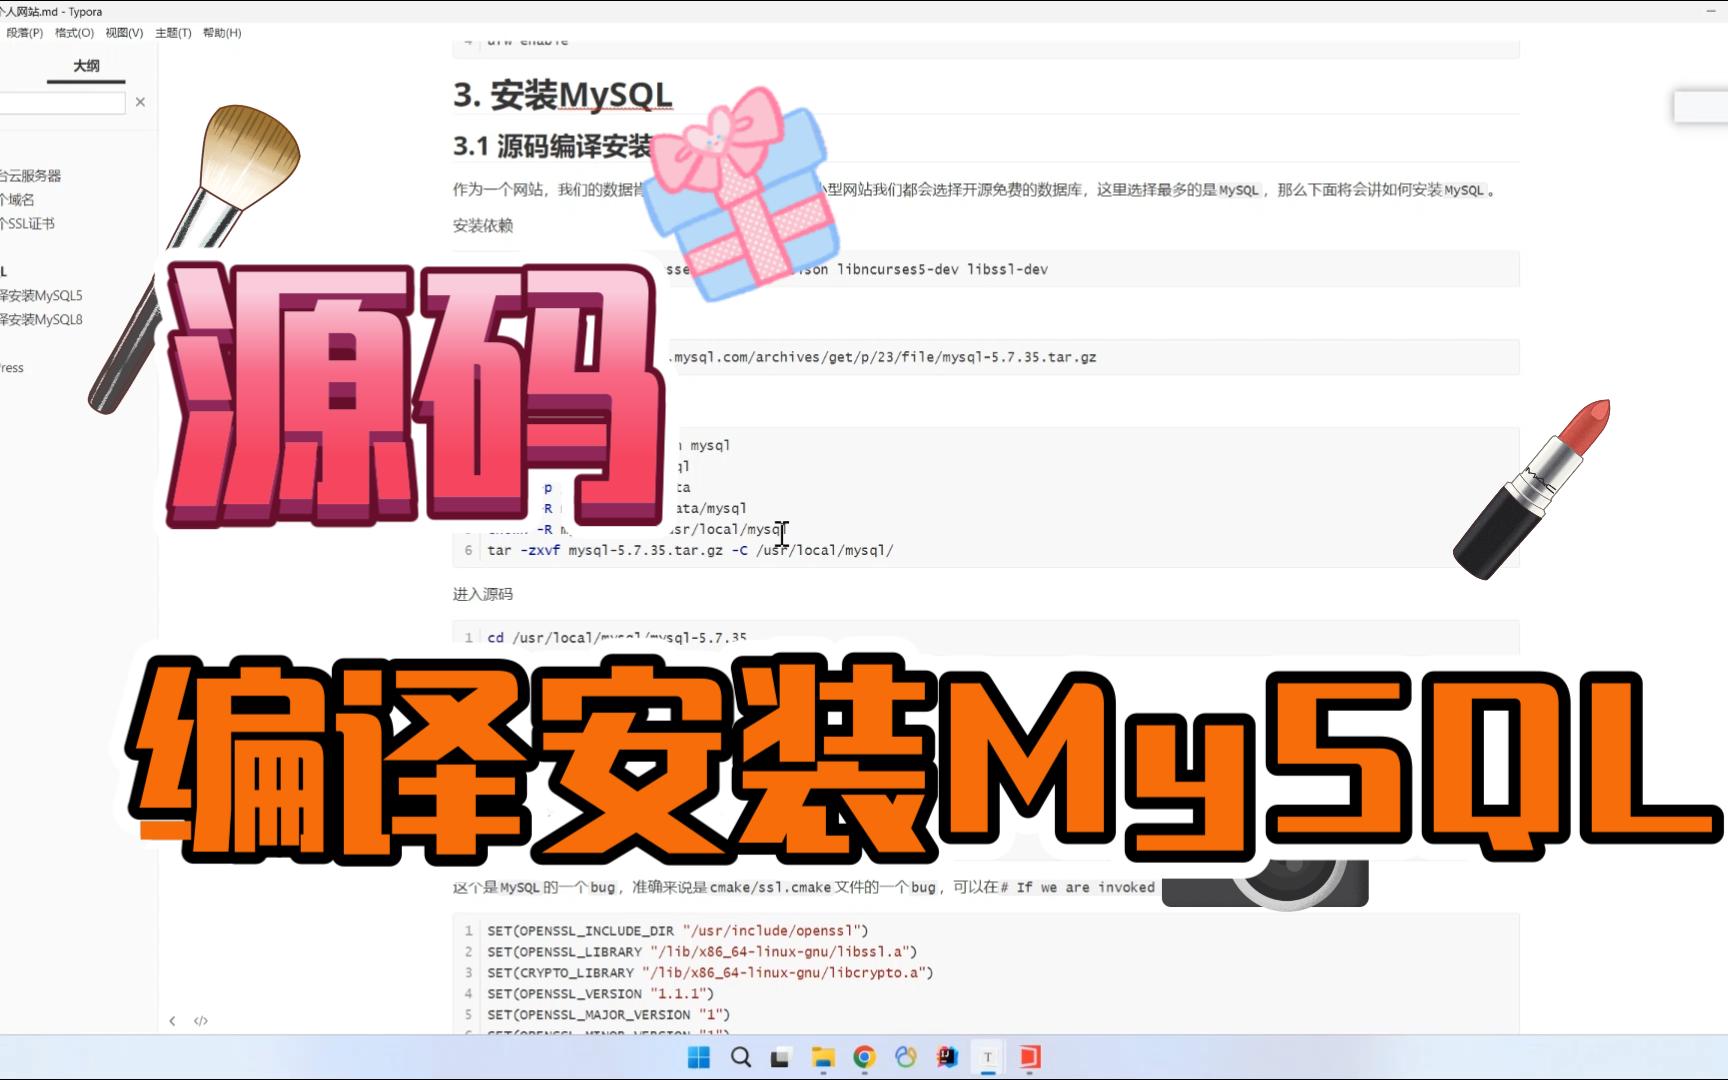This screenshot has width=1728, height=1080.
Task: Collapse the sidebar with the left chevron icon
Action: tap(172, 1021)
